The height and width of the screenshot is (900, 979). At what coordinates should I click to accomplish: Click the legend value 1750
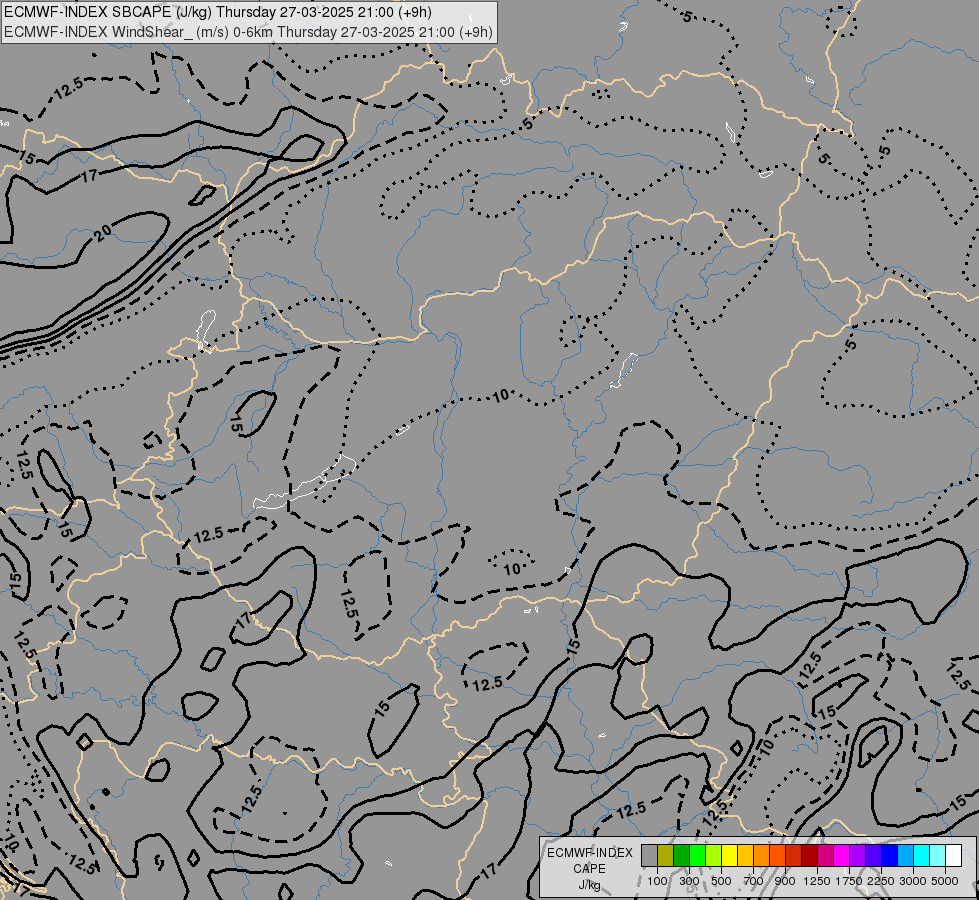pyautogui.click(x=849, y=881)
